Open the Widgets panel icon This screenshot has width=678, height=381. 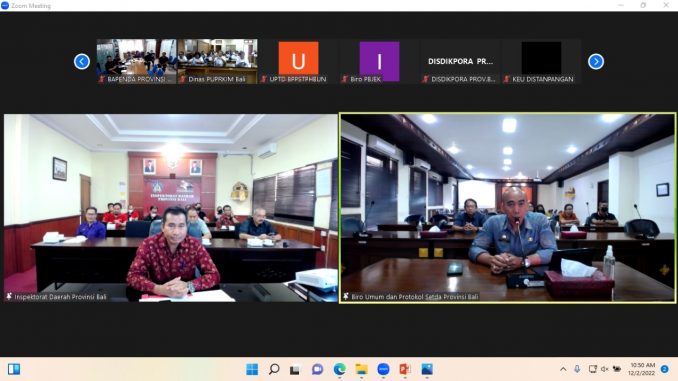[14, 369]
